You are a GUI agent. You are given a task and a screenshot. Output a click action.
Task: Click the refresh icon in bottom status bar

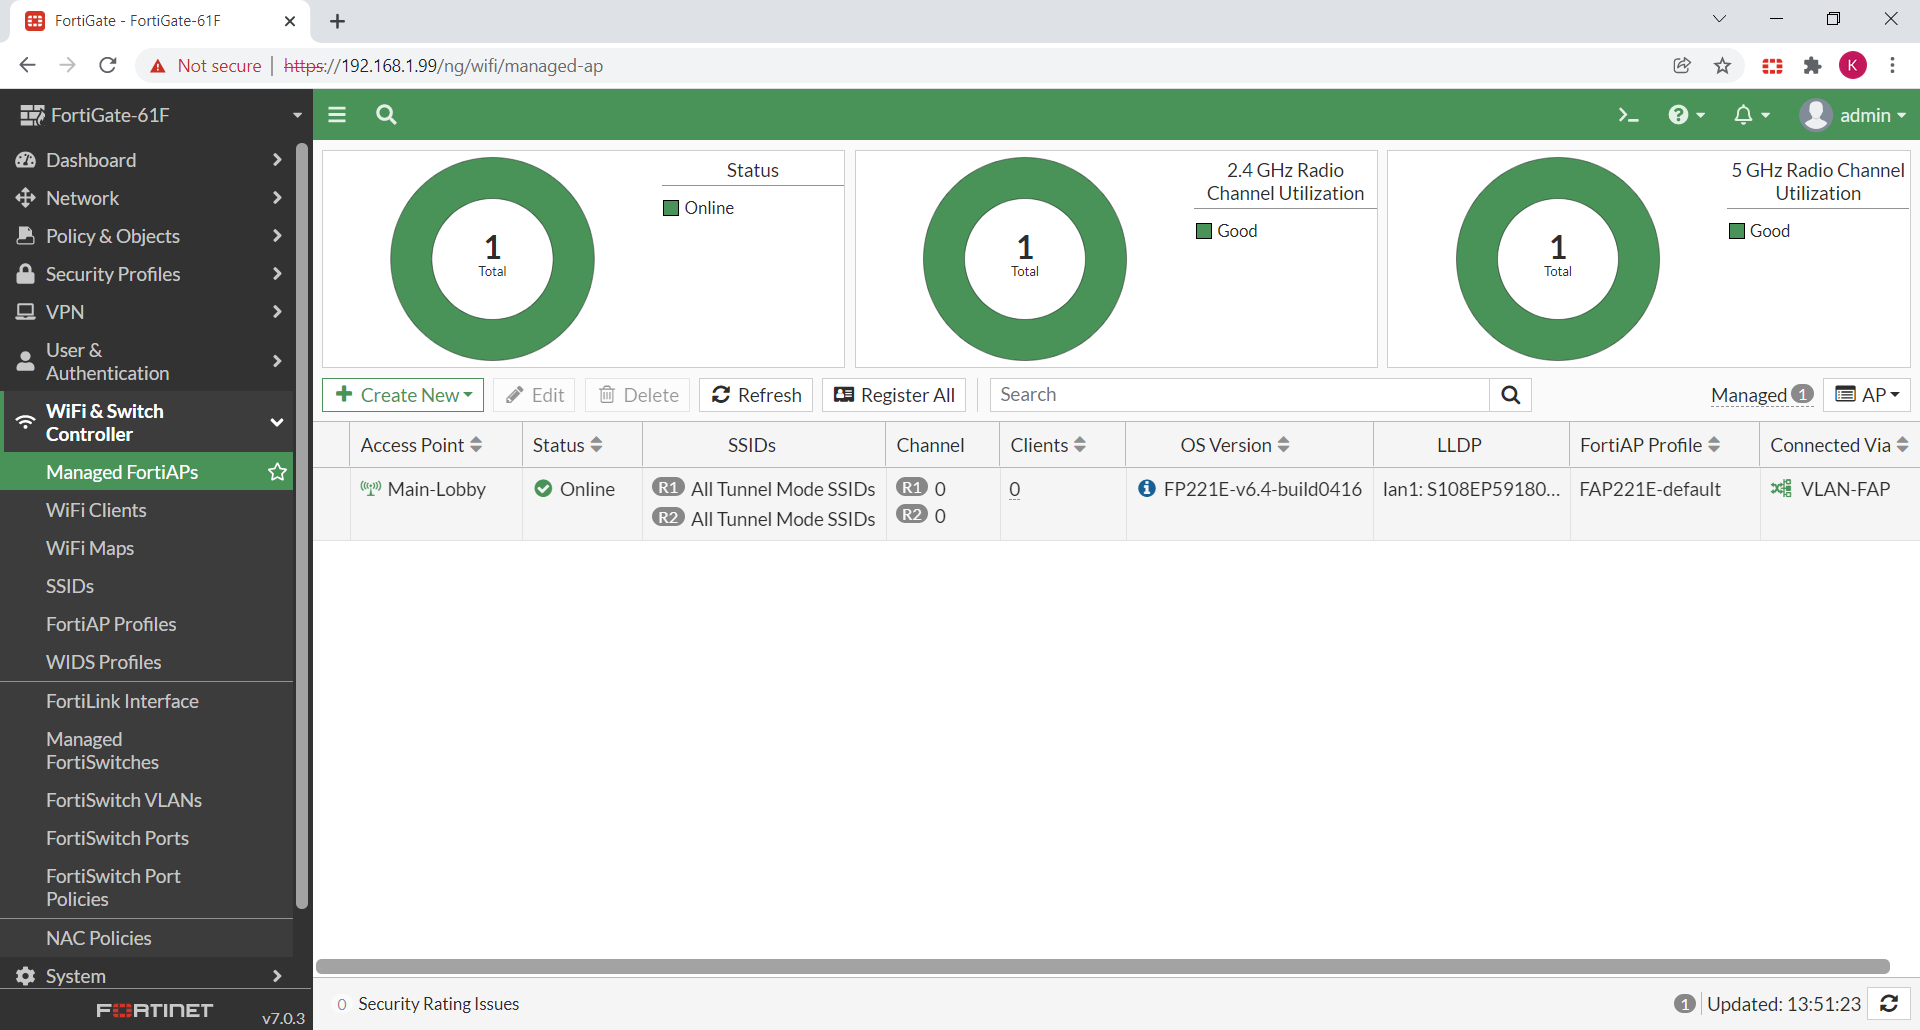coord(1889,1004)
